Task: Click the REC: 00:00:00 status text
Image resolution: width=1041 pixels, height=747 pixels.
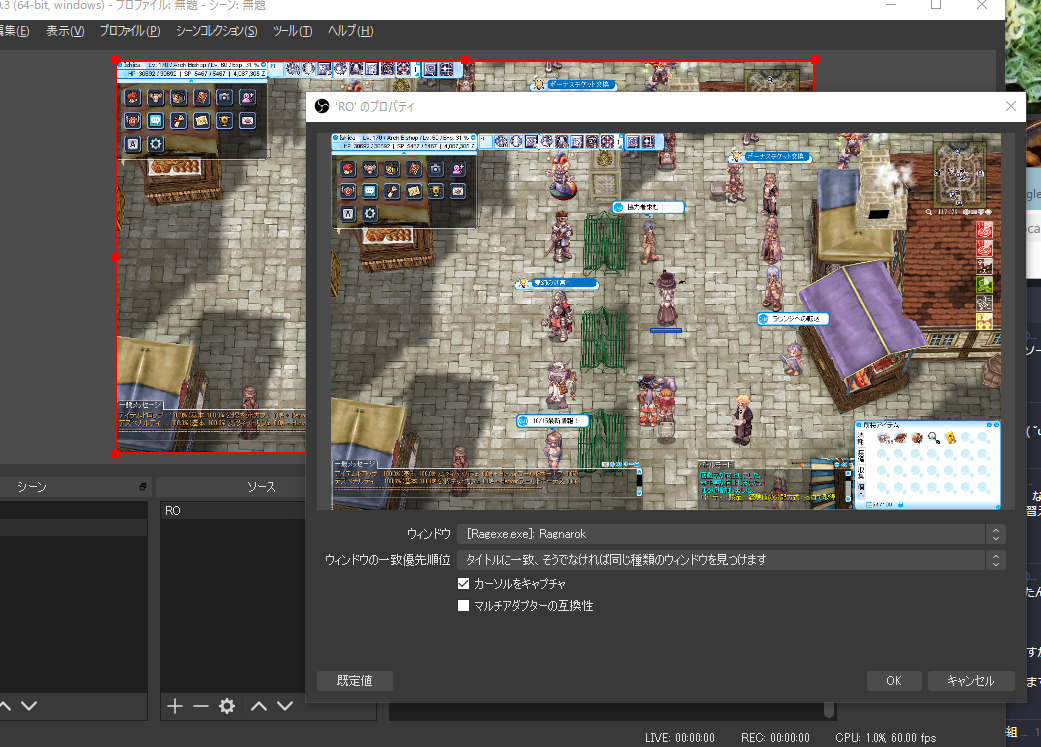Action: (x=775, y=738)
